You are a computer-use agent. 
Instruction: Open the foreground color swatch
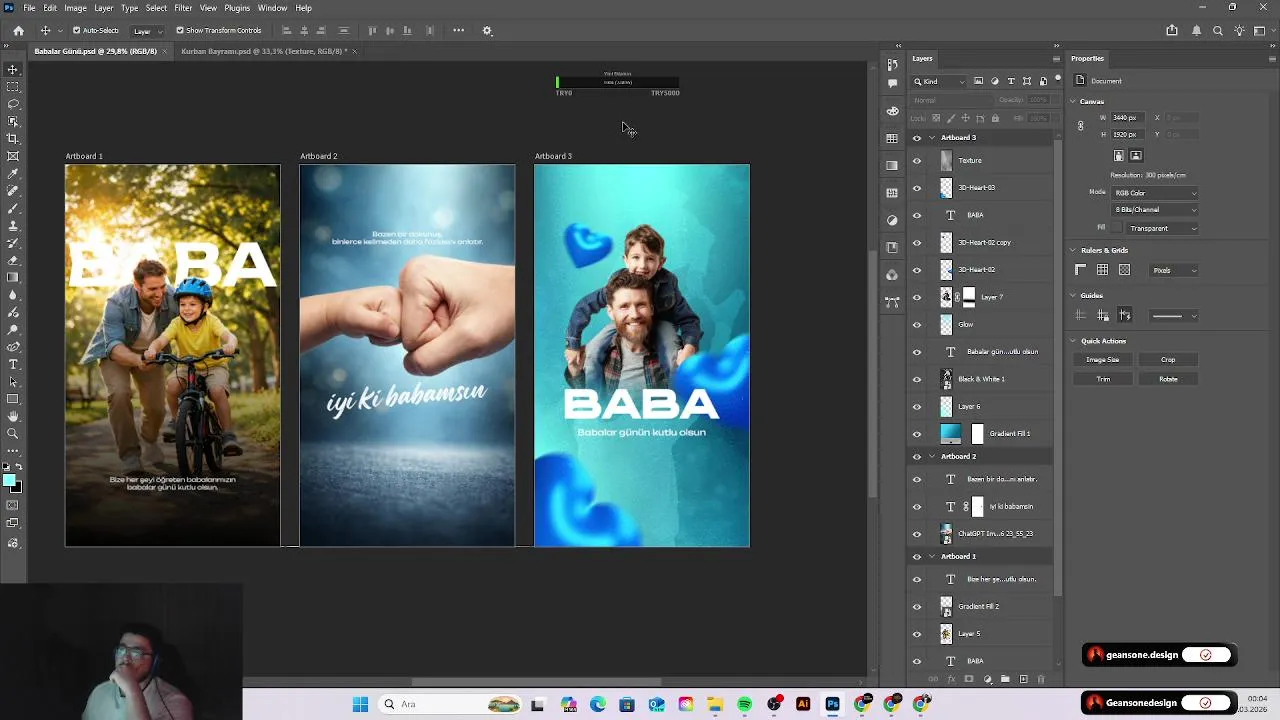coord(10,481)
